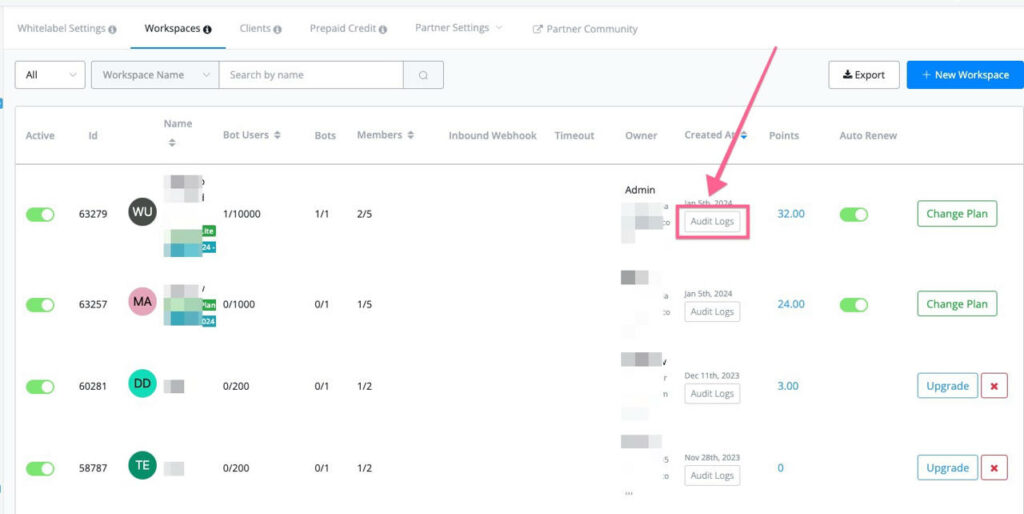
Task: Click the MA workspace avatar
Action: click(x=143, y=301)
